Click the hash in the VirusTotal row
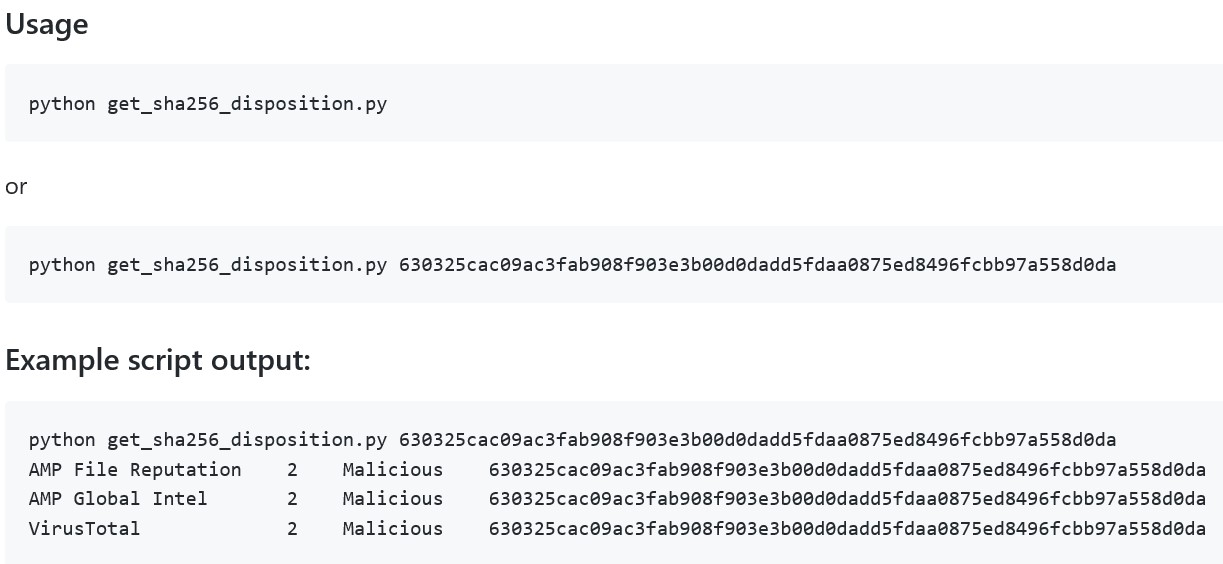Viewport: 1223px width, 564px height. (847, 528)
